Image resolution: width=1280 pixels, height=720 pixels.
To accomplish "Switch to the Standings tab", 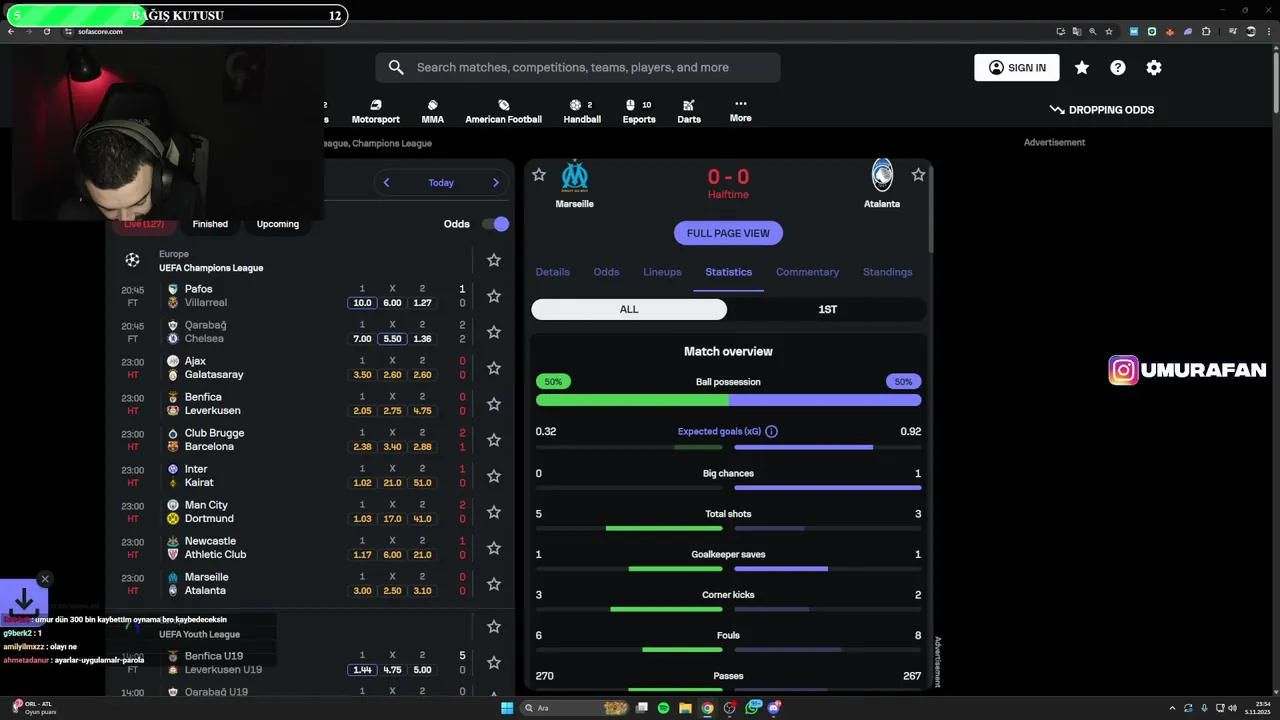I will [x=888, y=272].
